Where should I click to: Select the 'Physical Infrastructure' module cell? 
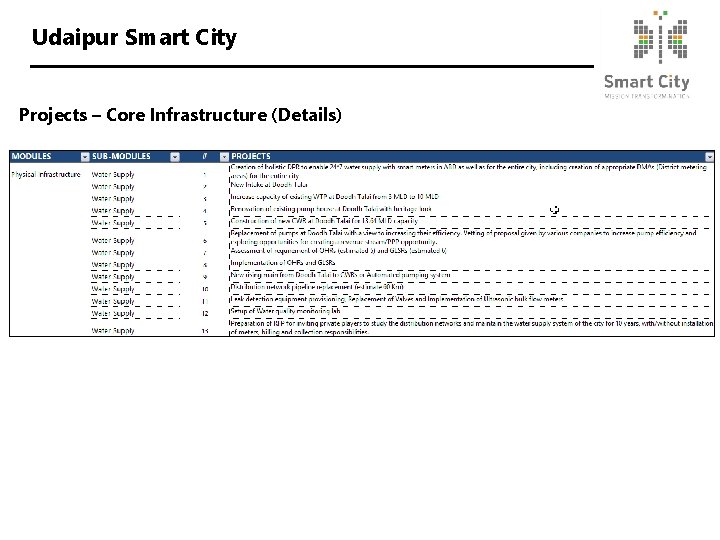coord(46,174)
